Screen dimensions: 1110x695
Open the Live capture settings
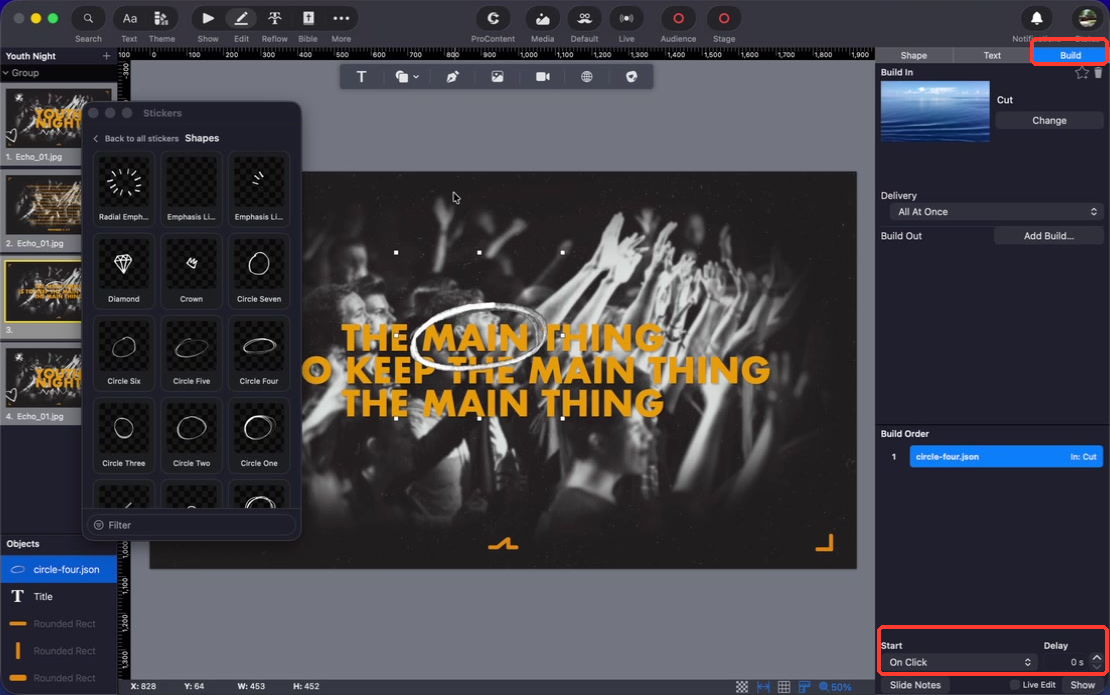coord(626,18)
